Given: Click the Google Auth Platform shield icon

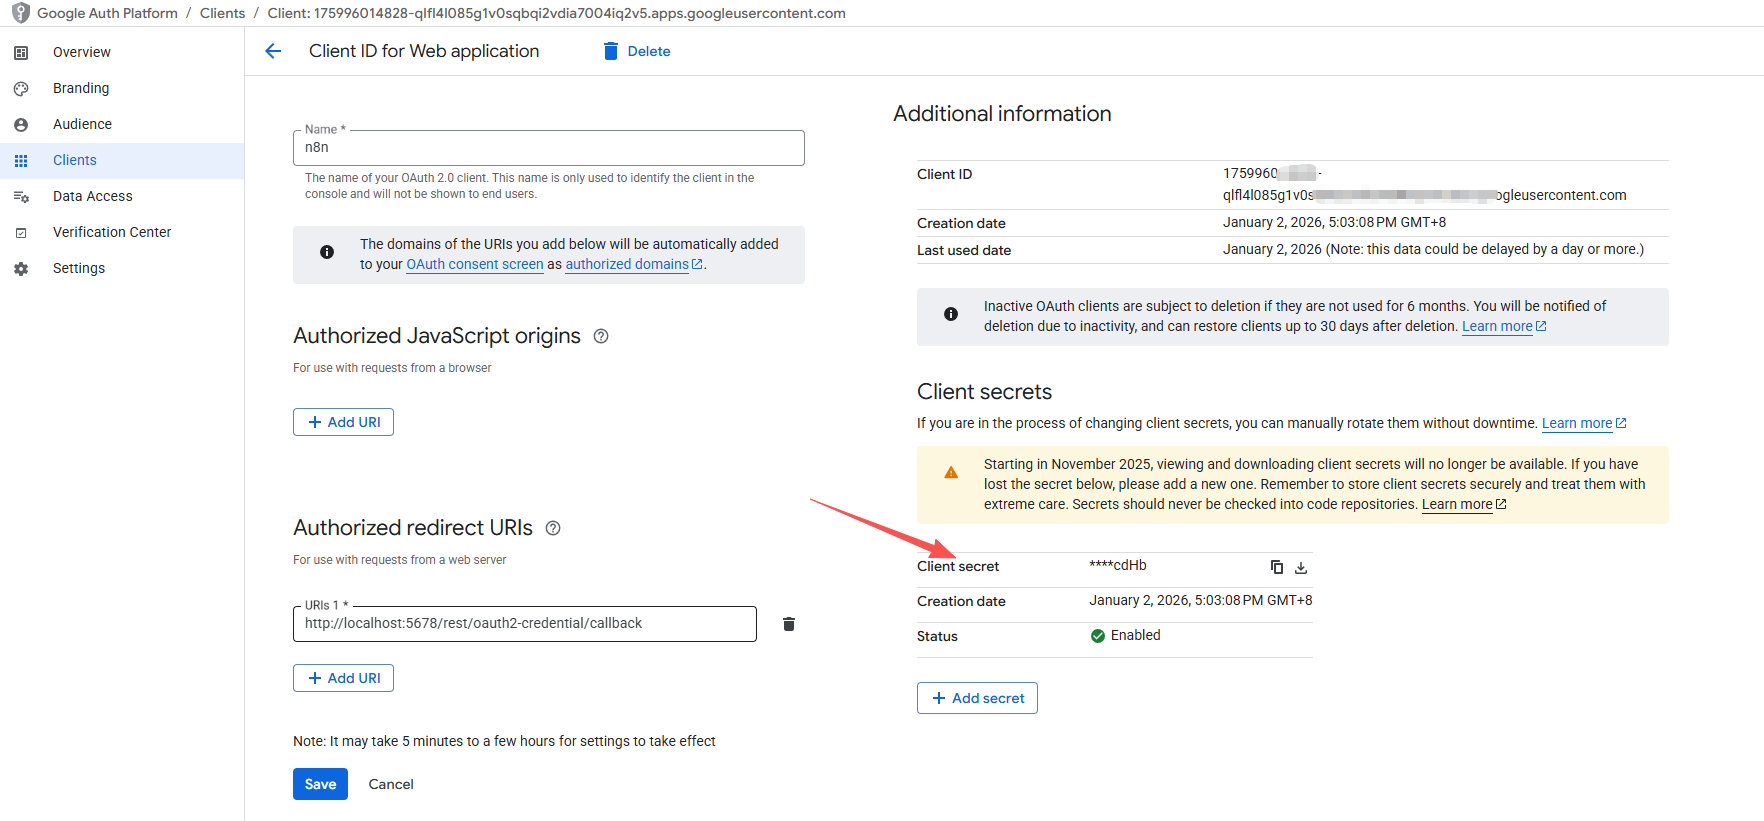Looking at the screenshot, I should click(x=20, y=13).
